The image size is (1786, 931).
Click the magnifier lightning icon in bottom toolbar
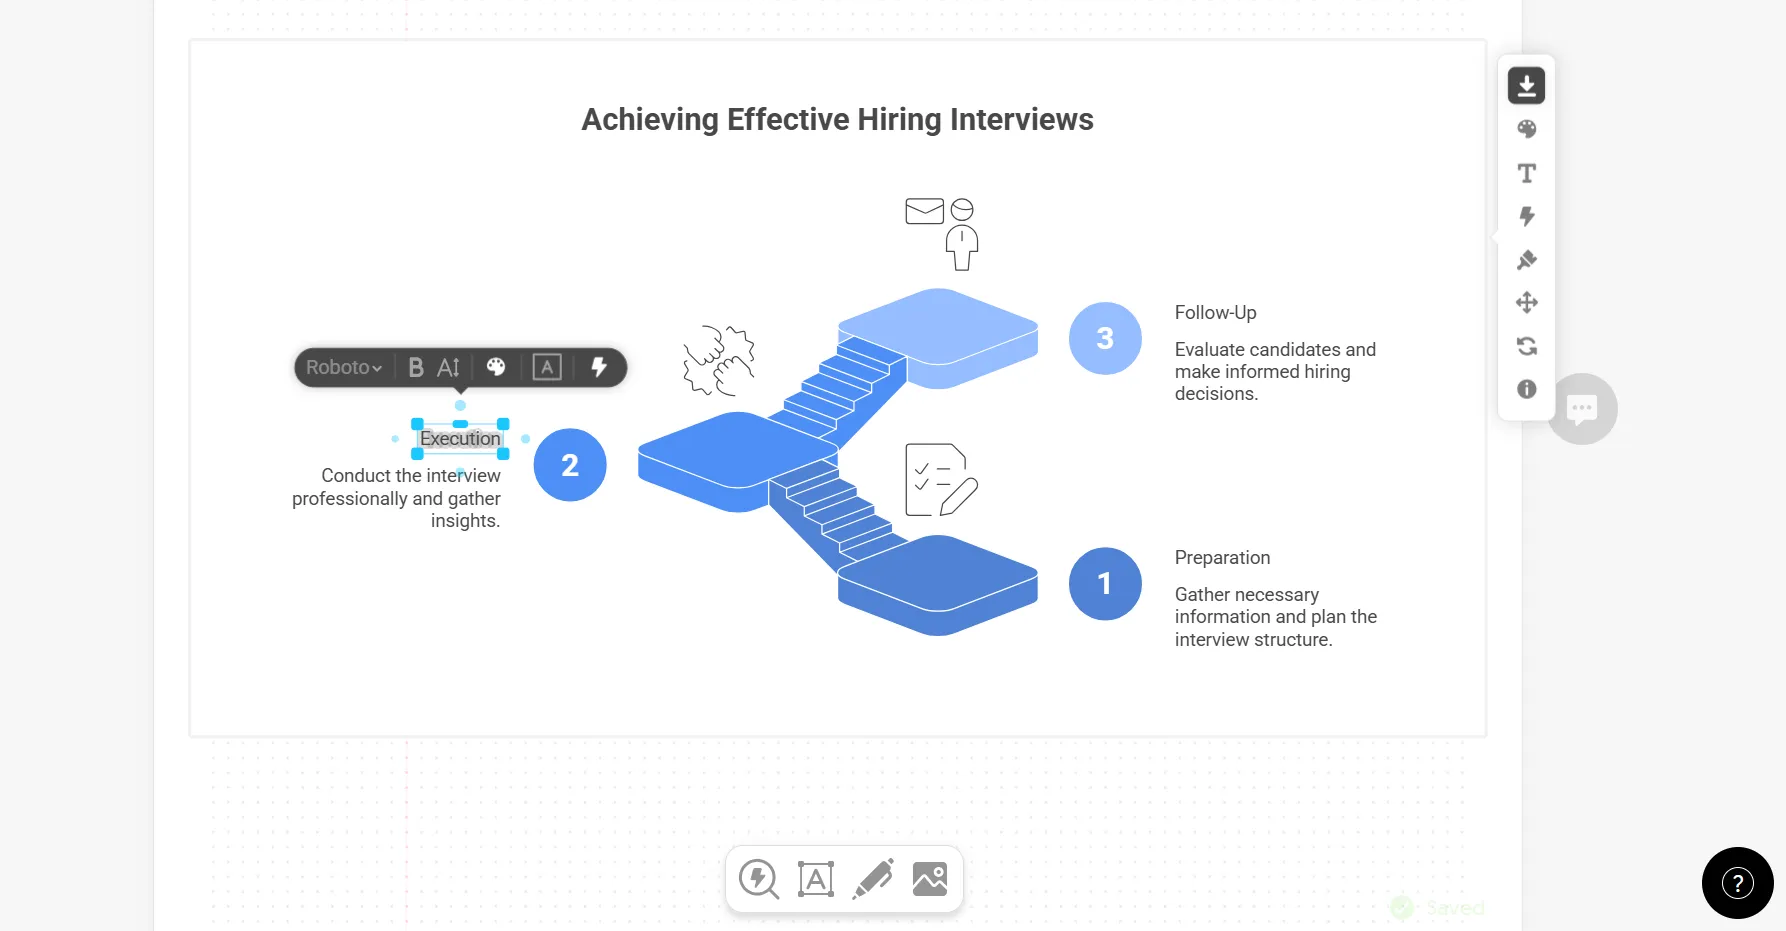[759, 879]
